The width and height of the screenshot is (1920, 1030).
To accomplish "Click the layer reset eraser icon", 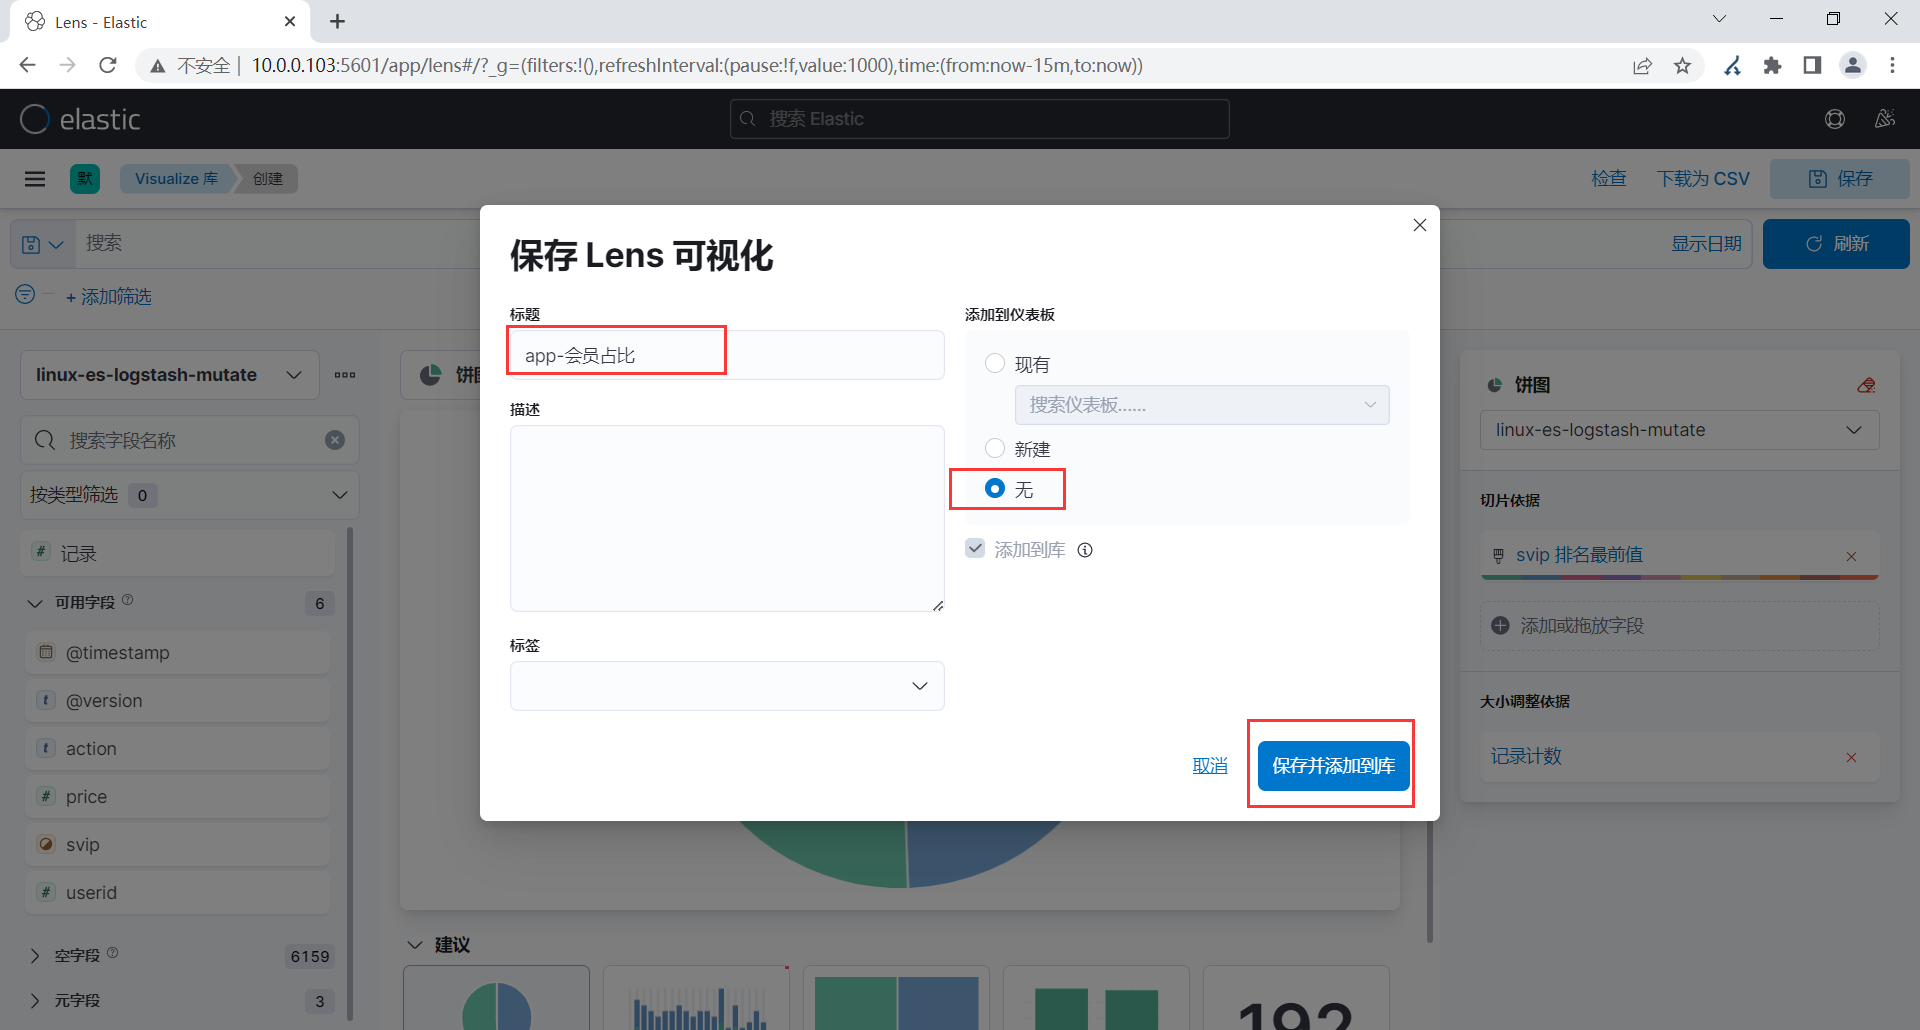I will 1866,385.
